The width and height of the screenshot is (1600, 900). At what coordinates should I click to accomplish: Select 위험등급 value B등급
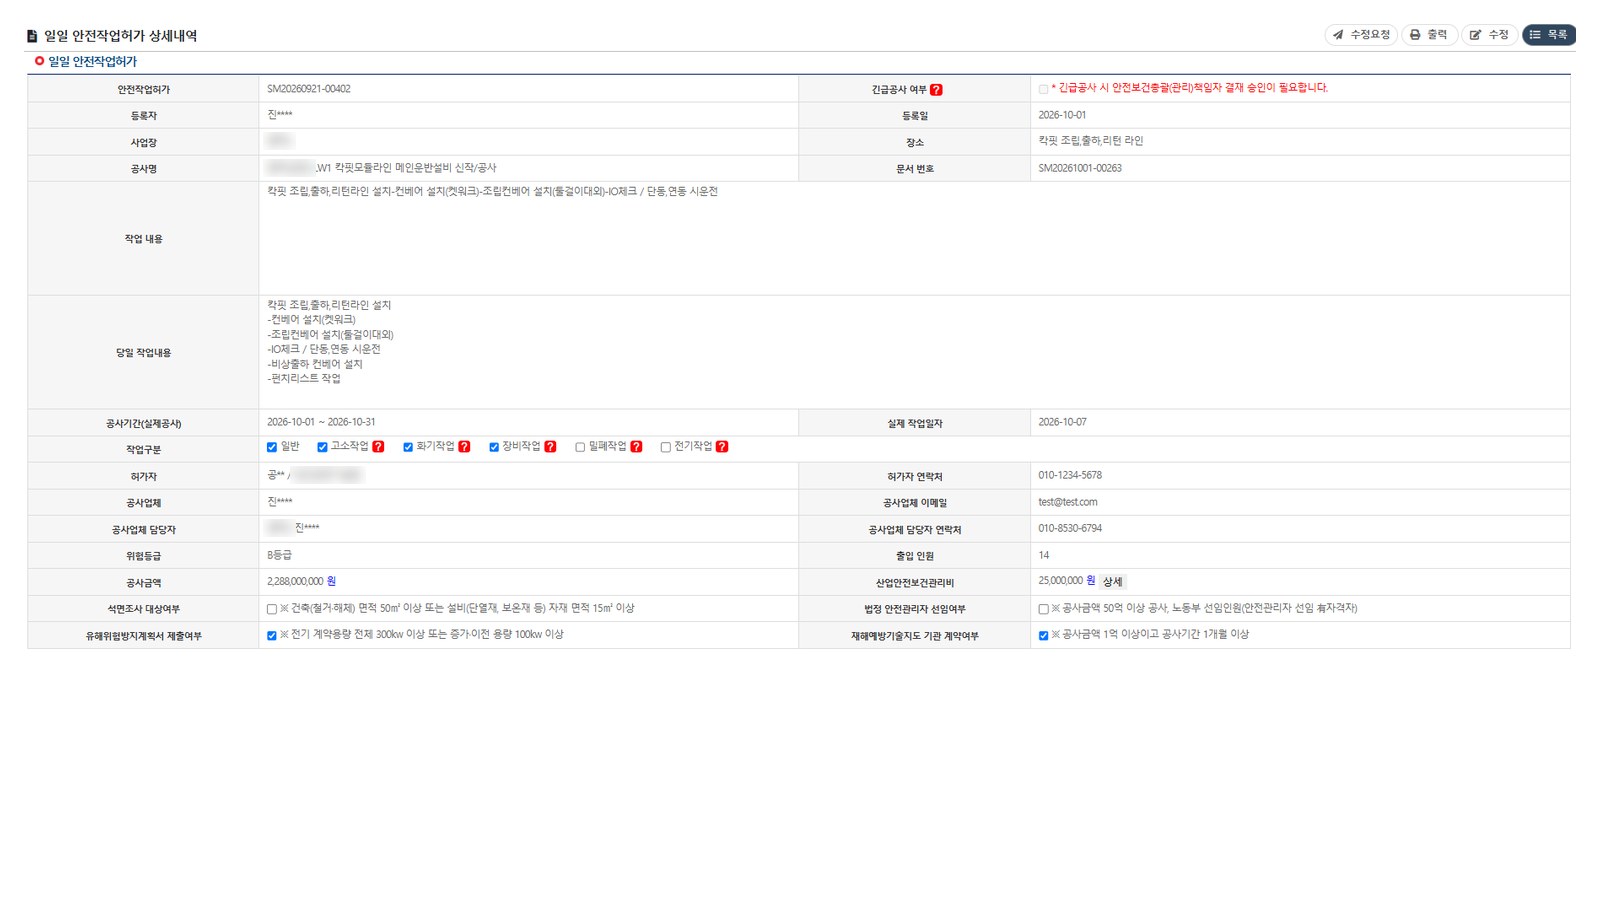[280, 555]
